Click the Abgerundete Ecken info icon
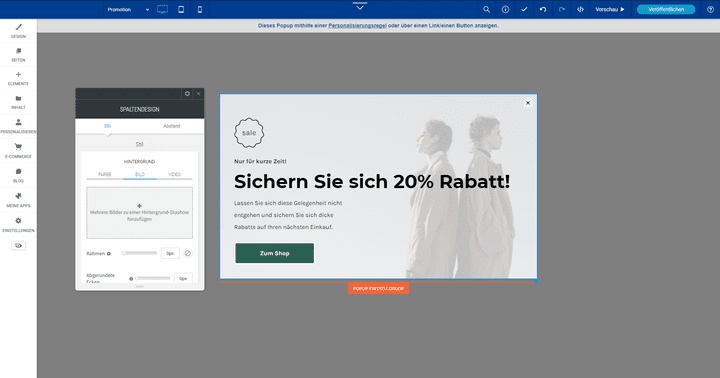The height and width of the screenshot is (378, 720). [131, 279]
